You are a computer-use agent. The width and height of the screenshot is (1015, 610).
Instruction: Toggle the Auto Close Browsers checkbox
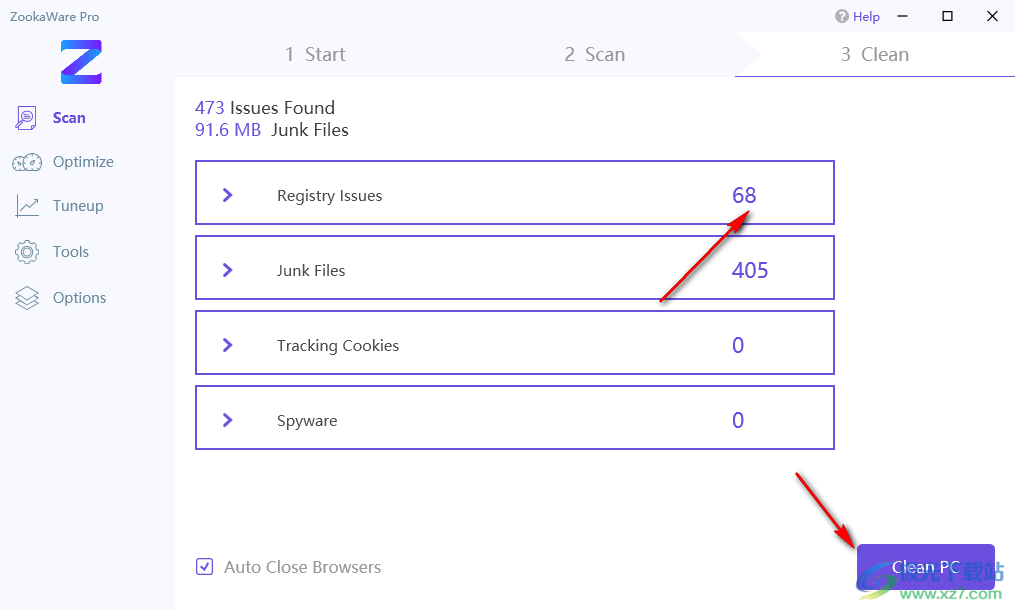click(204, 567)
